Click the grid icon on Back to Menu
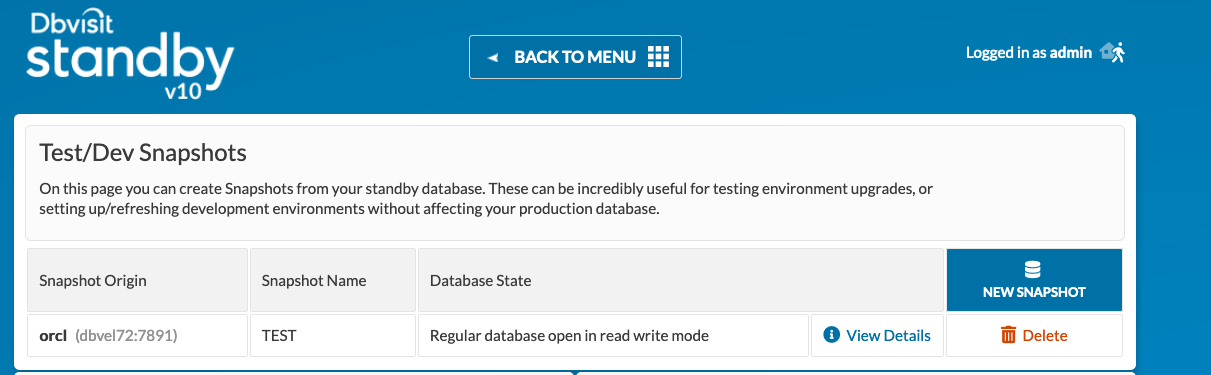The height and width of the screenshot is (375, 1211). 658,57
